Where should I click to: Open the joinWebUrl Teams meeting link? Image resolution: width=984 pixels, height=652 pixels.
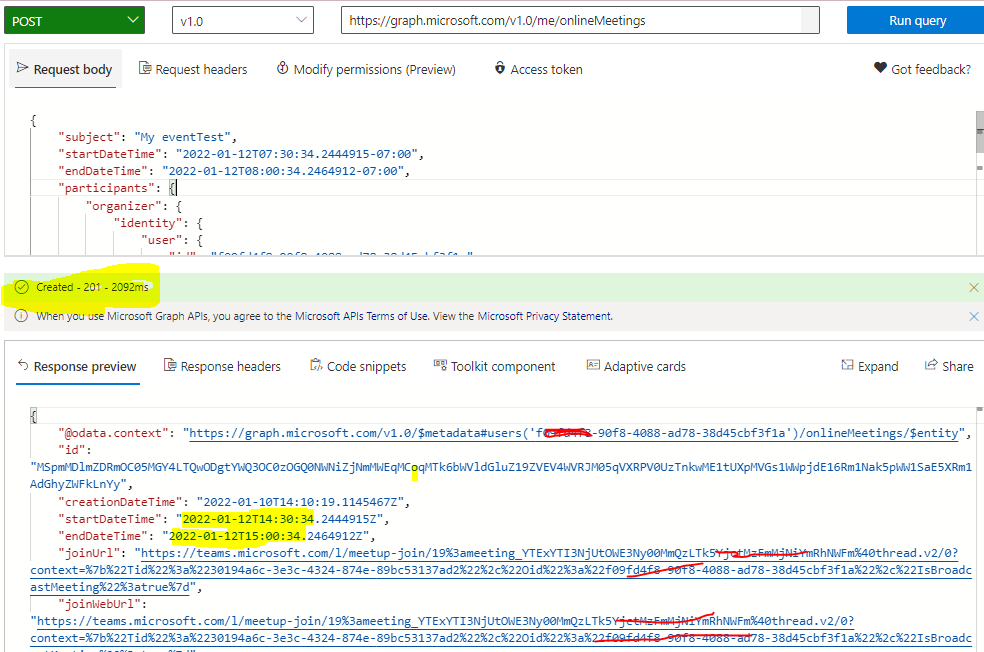click(x=501, y=629)
